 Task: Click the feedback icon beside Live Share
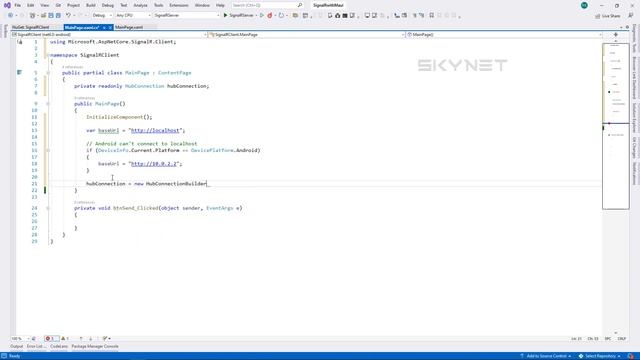(631, 16)
